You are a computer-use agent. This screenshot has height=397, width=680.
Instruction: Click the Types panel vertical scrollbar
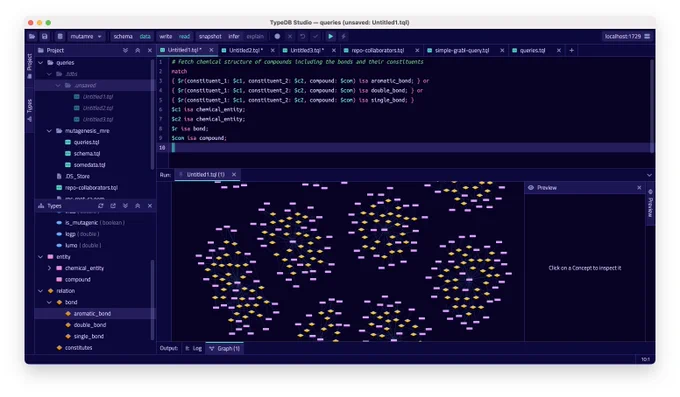click(x=152, y=300)
